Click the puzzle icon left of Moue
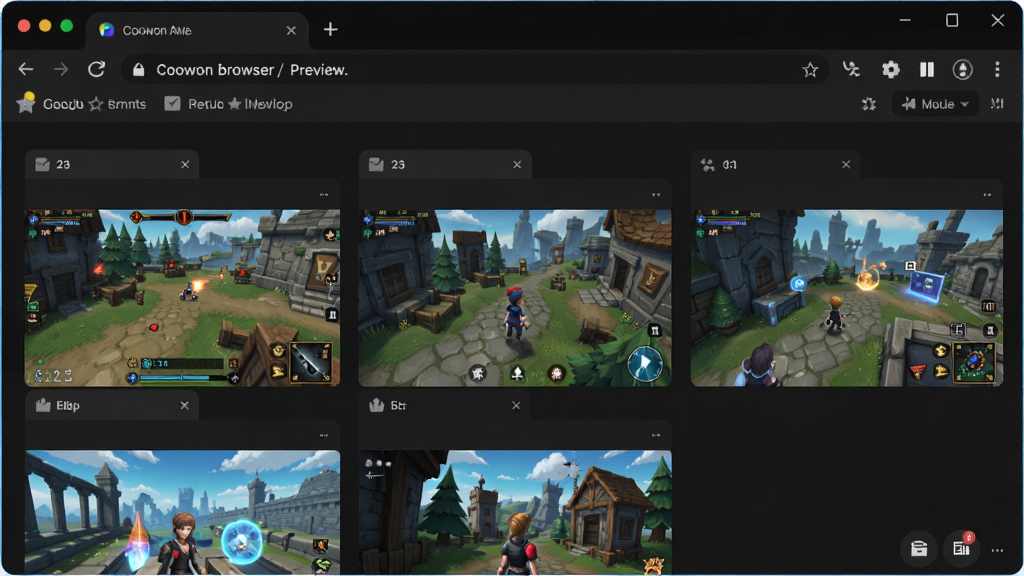 click(x=869, y=104)
